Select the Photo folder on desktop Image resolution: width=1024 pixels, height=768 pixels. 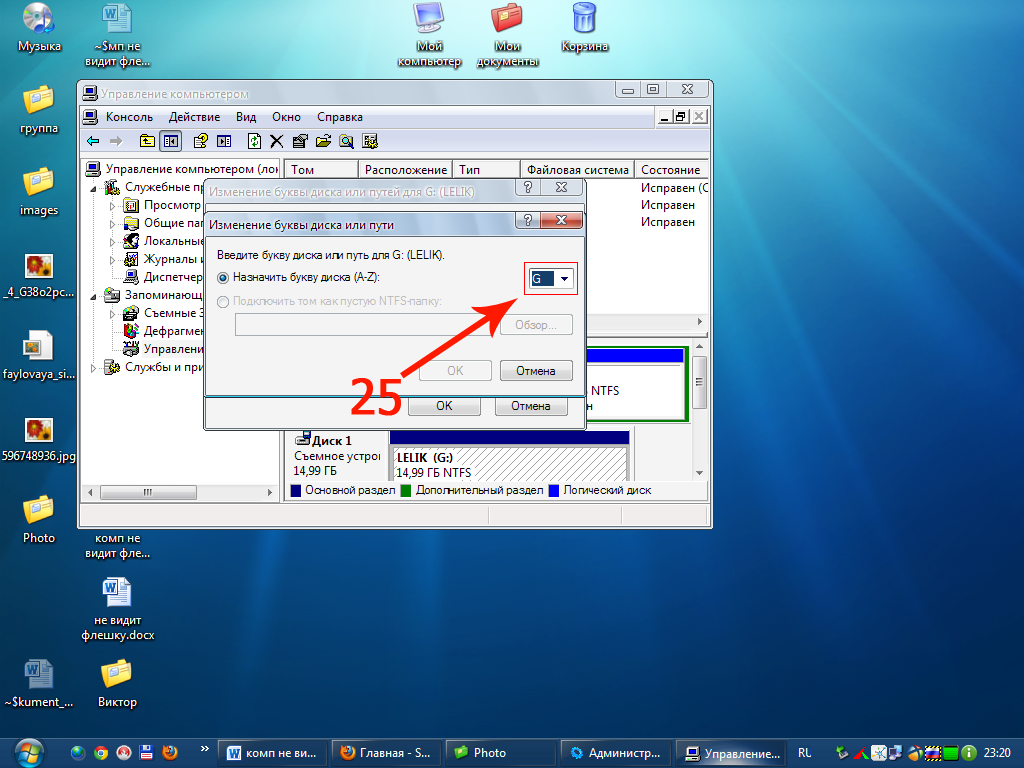tap(39, 519)
